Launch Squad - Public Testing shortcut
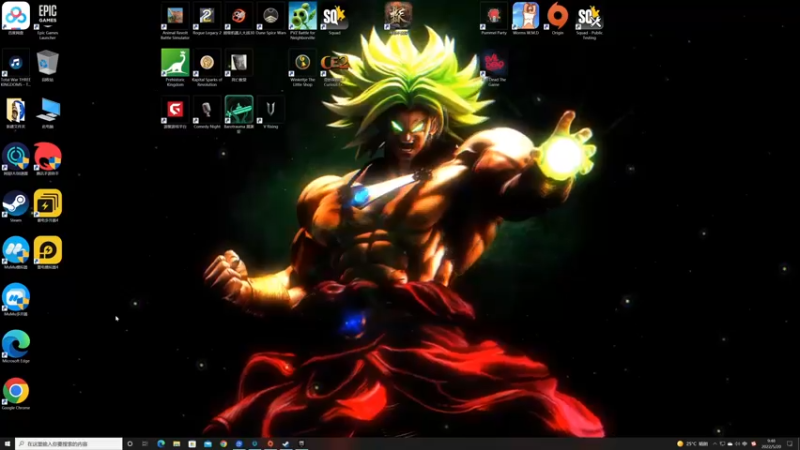 coord(589,20)
